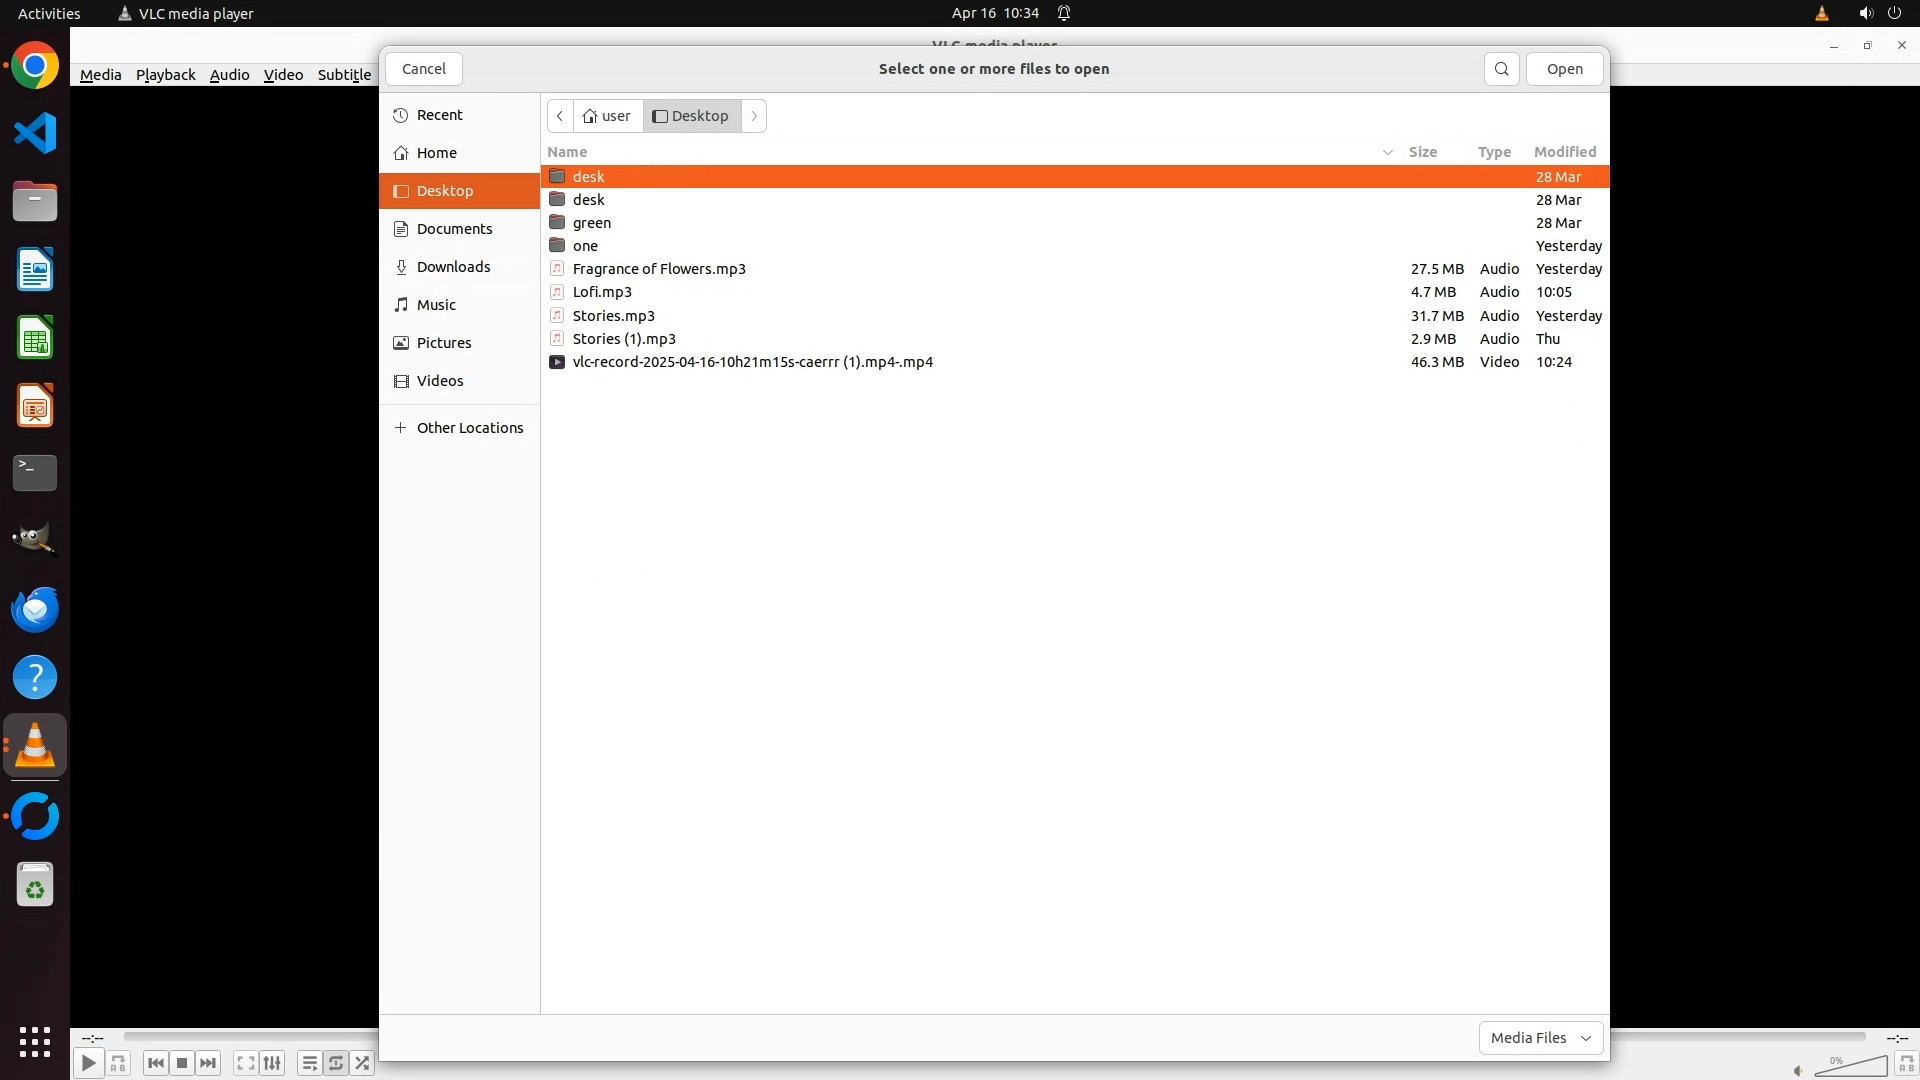Image resolution: width=1920 pixels, height=1080 pixels.
Task: Open extended settings equalizer icon
Action: (x=272, y=1063)
